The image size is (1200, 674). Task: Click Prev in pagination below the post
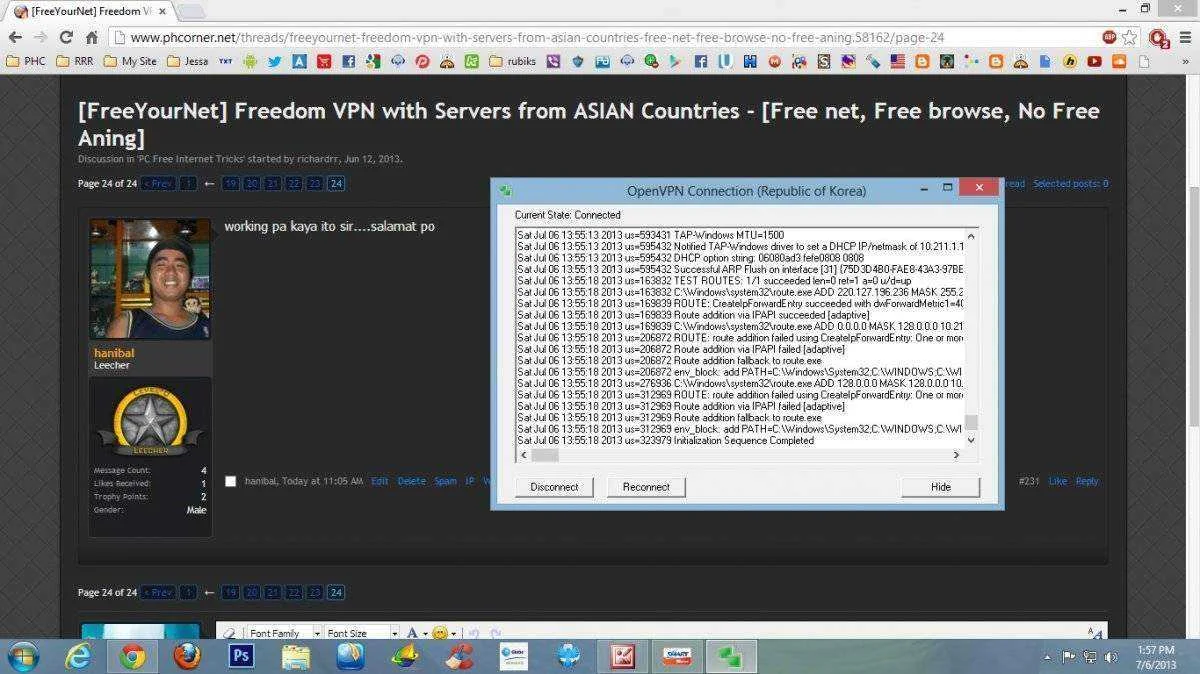158,592
